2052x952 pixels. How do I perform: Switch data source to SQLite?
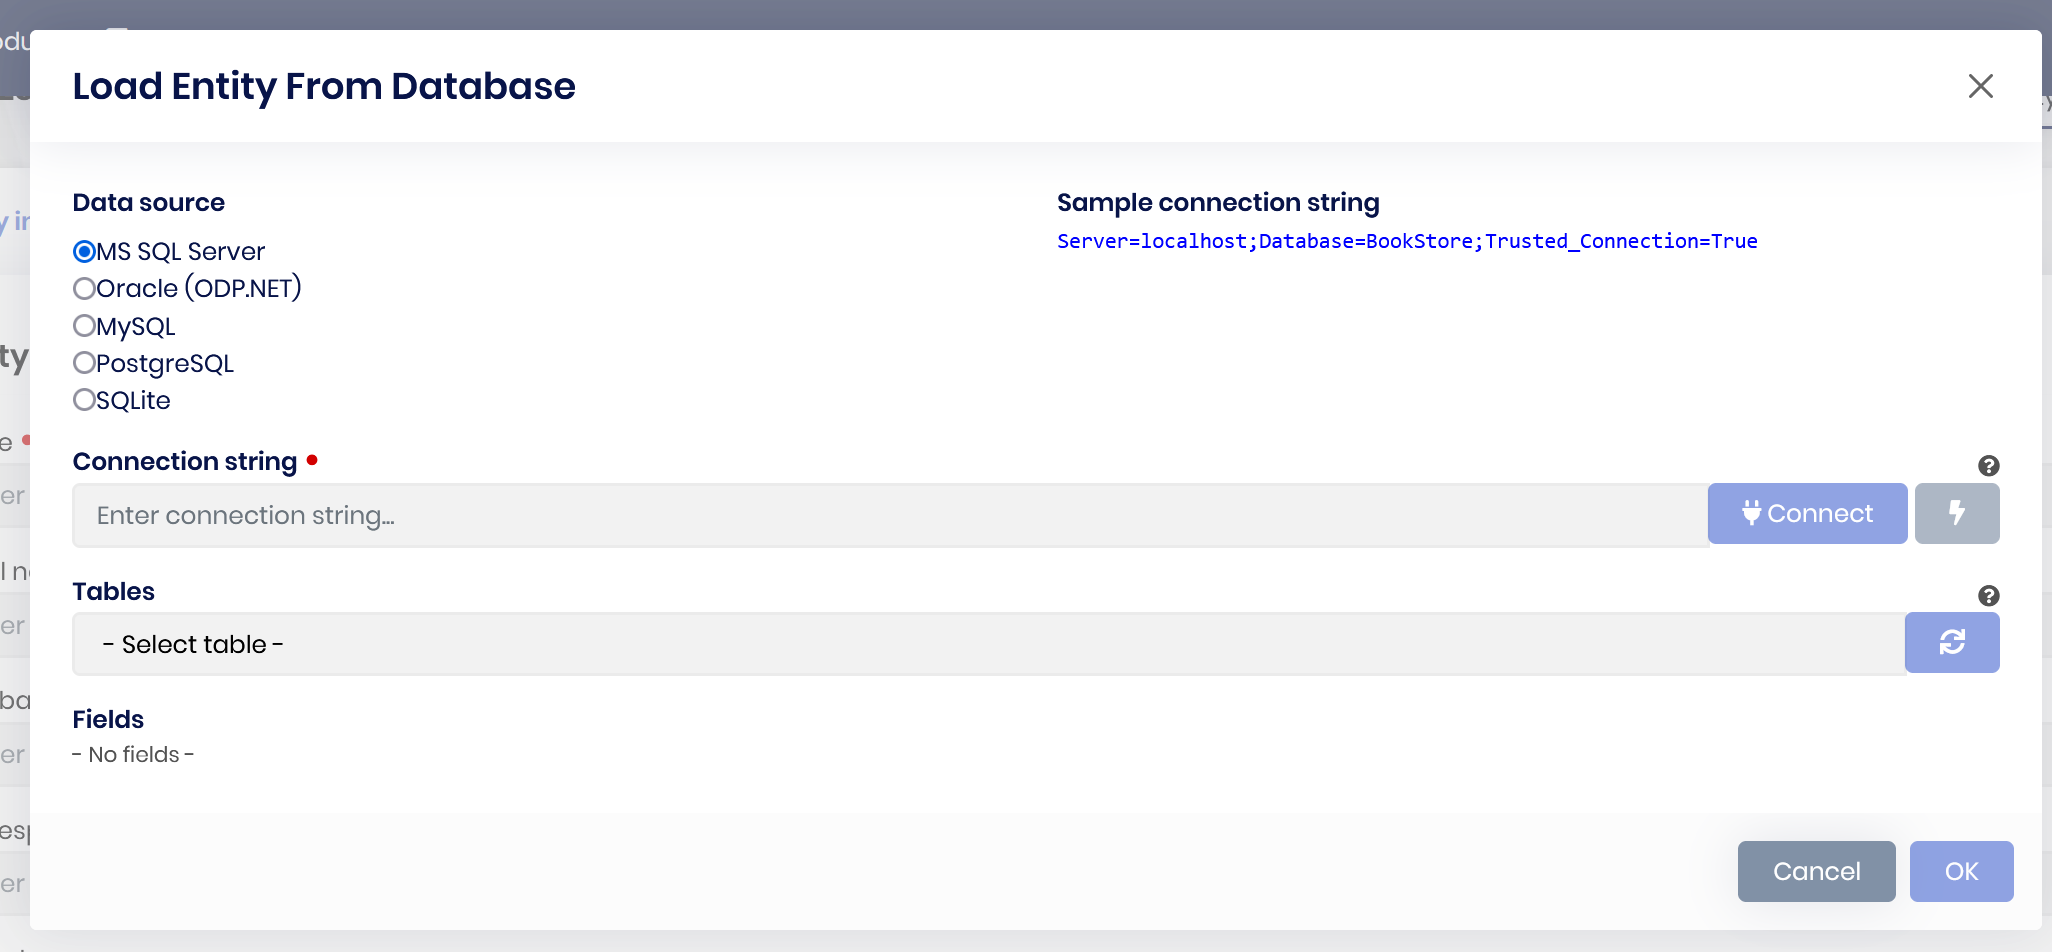(x=85, y=400)
